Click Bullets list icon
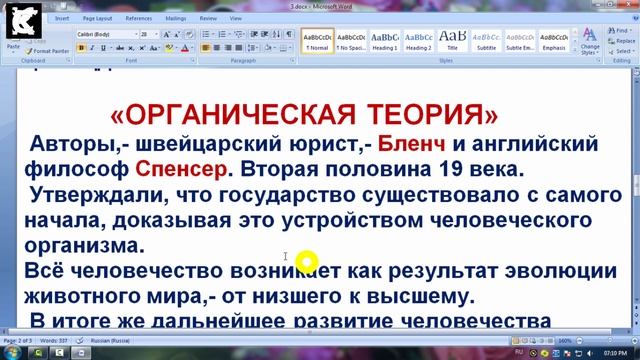This screenshot has width=640, height=360. (x=207, y=34)
